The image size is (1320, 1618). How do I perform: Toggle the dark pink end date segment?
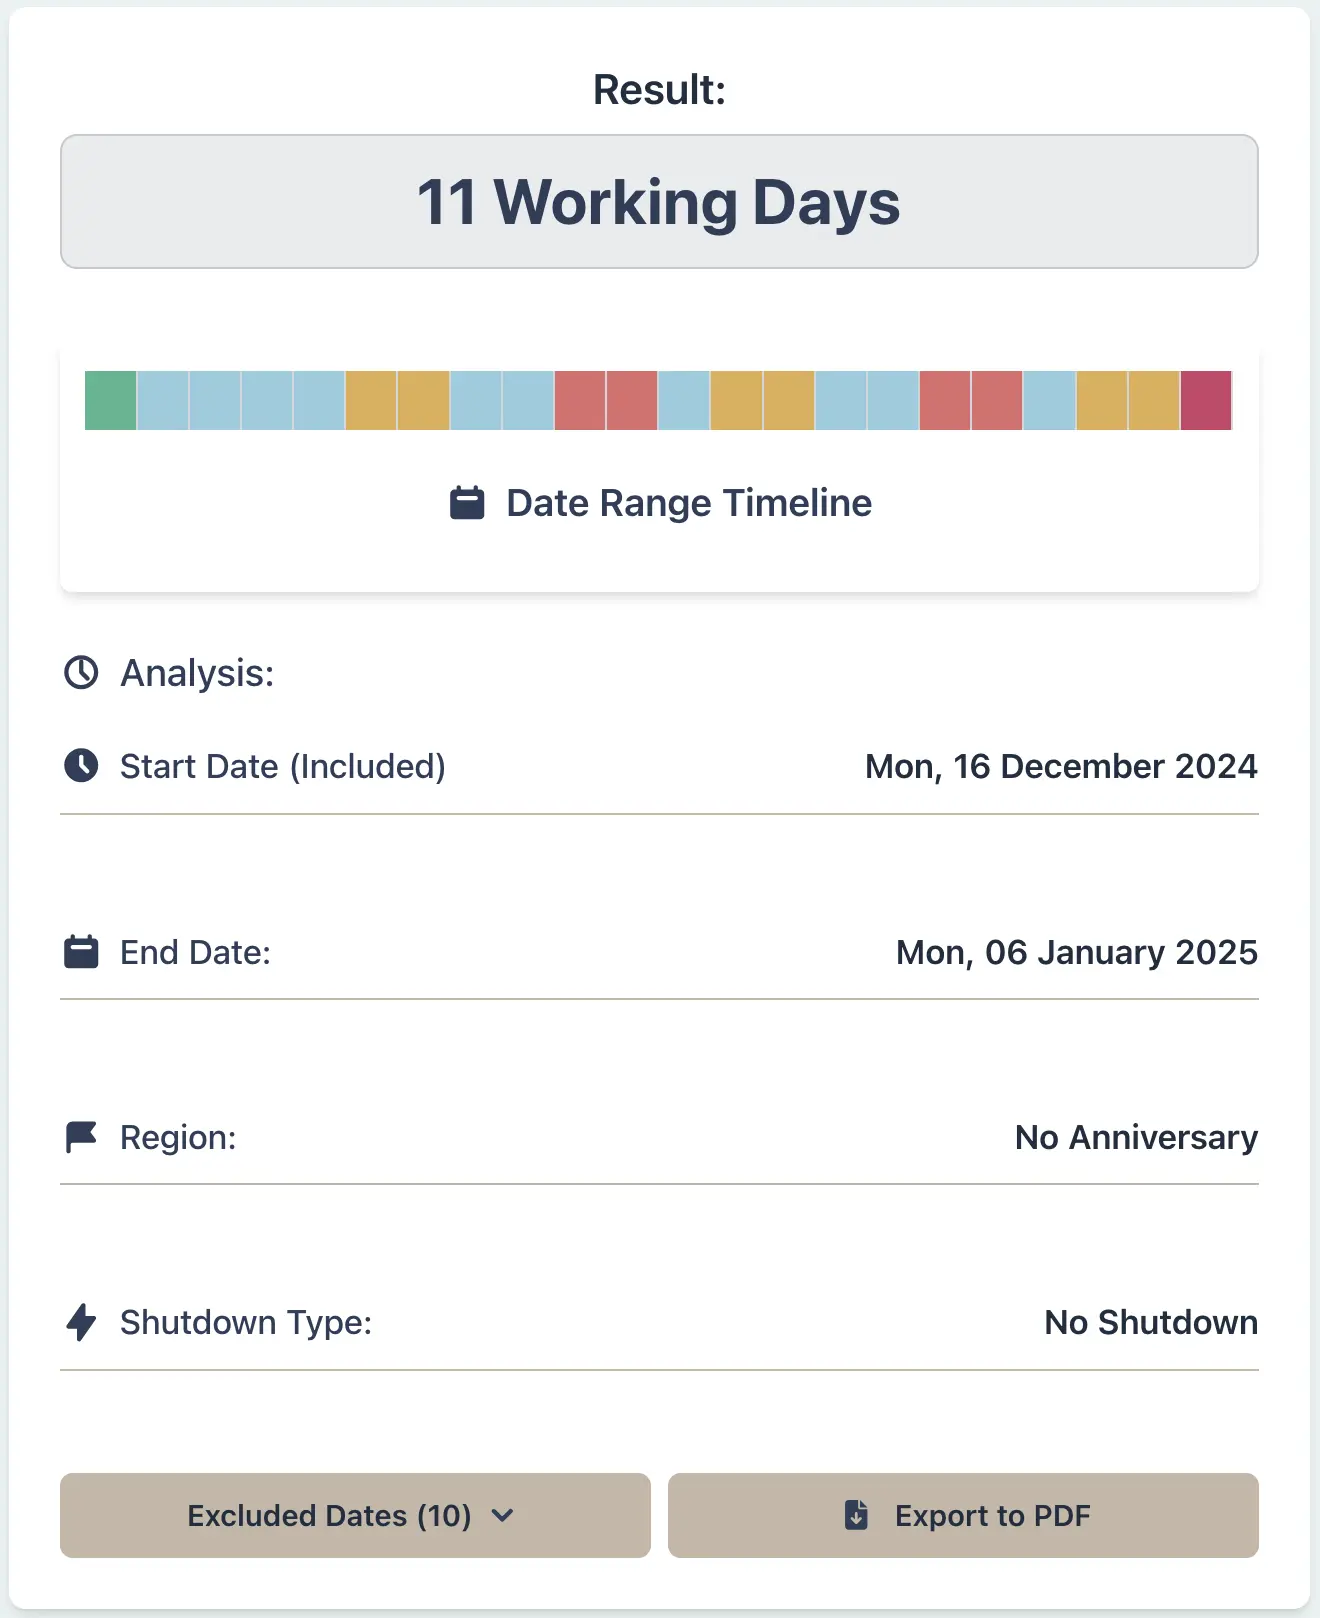(x=1207, y=399)
